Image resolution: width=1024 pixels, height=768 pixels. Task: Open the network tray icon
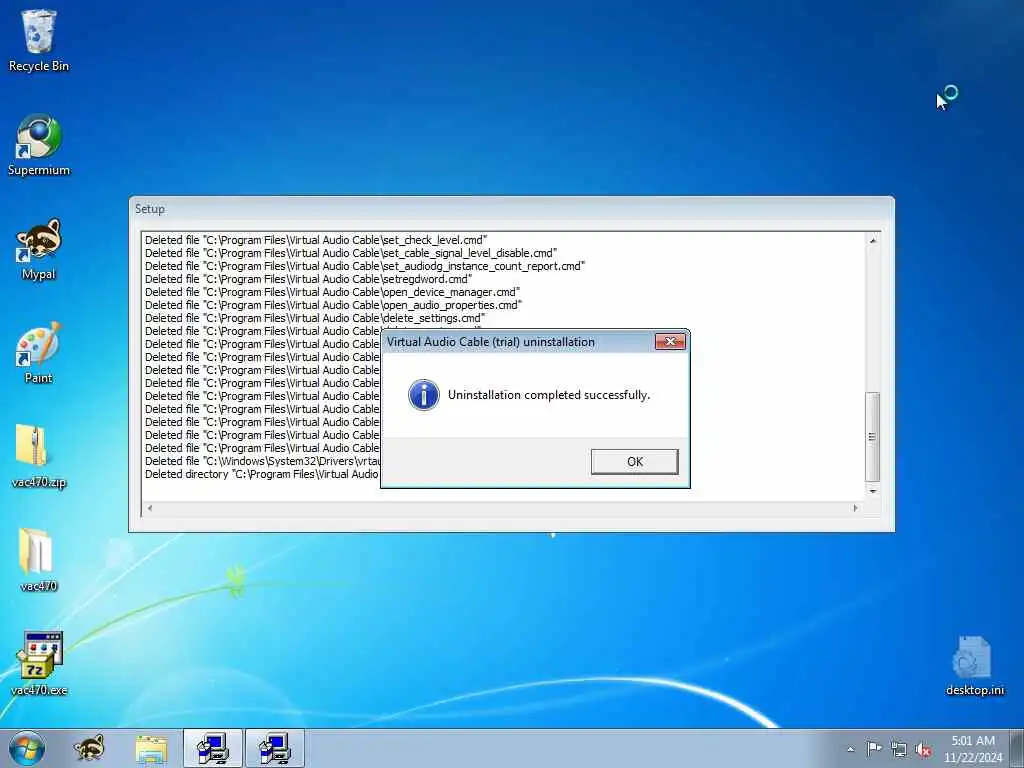(x=899, y=749)
